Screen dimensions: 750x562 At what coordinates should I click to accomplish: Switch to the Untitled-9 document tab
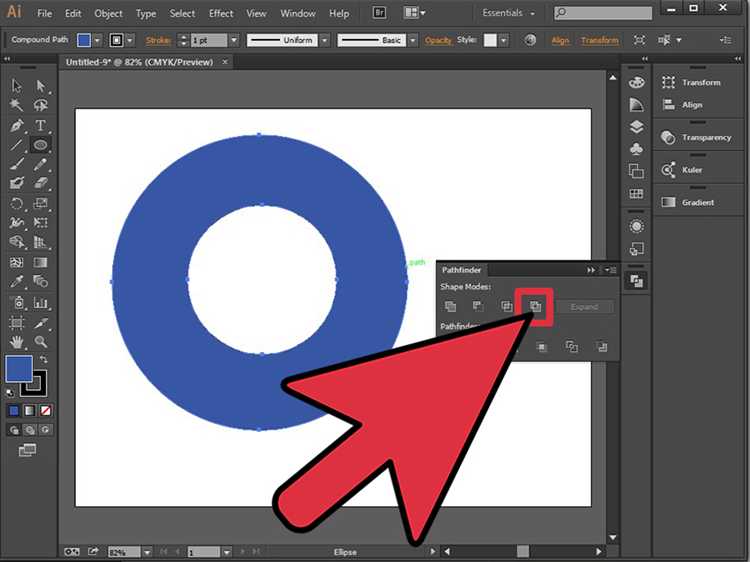pyautogui.click(x=140, y=62)
